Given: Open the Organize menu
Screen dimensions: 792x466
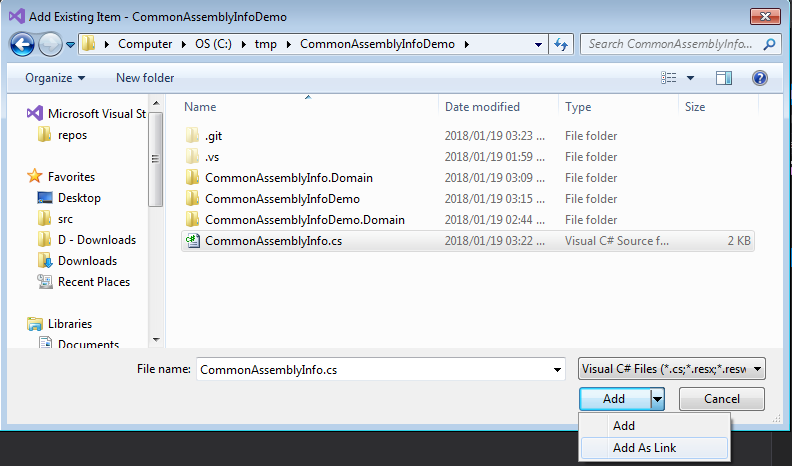Looking at the screenshot, I should click(55, 78).
